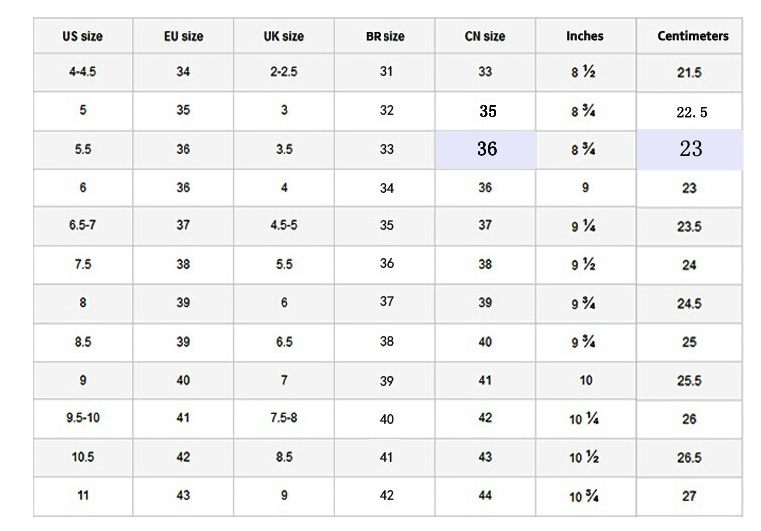
Task: Select the highlighted CN size 36 cell
Action: point(486,149)
